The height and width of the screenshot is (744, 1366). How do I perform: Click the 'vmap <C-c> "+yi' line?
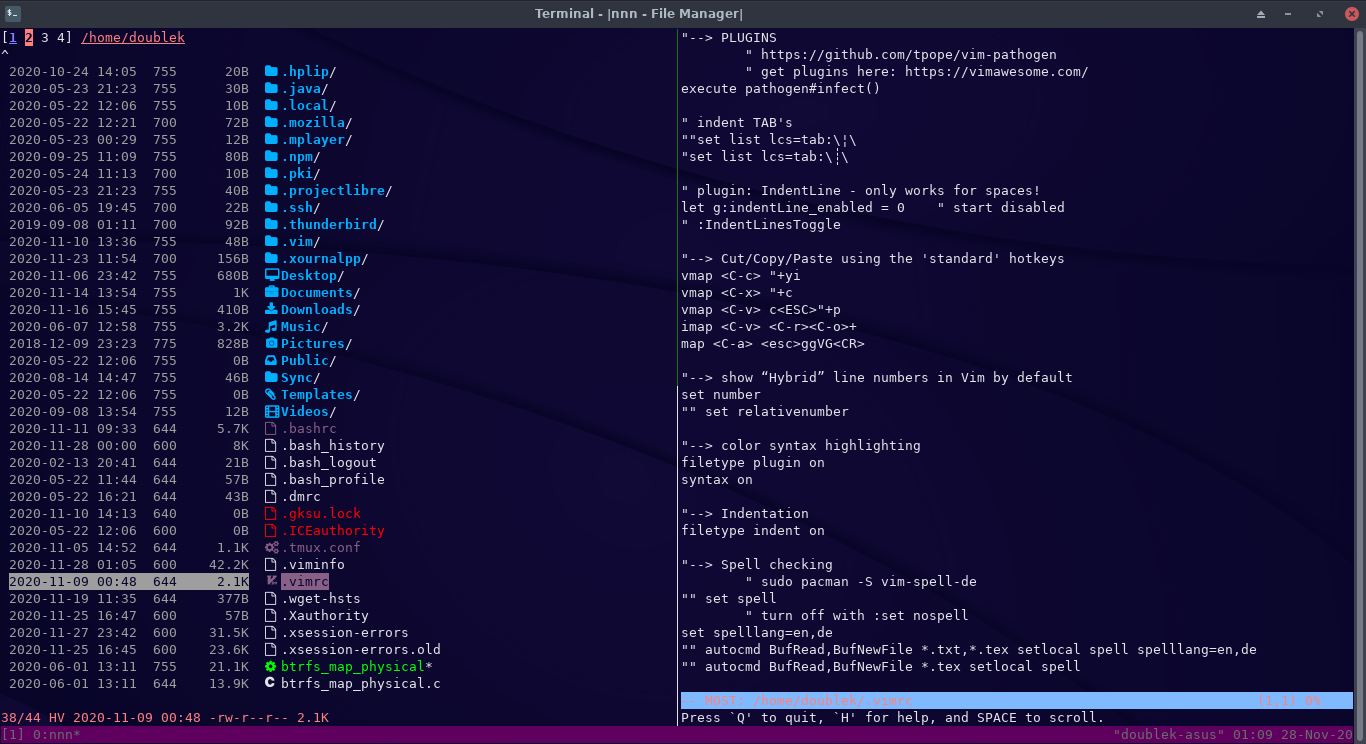pos(741,276)
